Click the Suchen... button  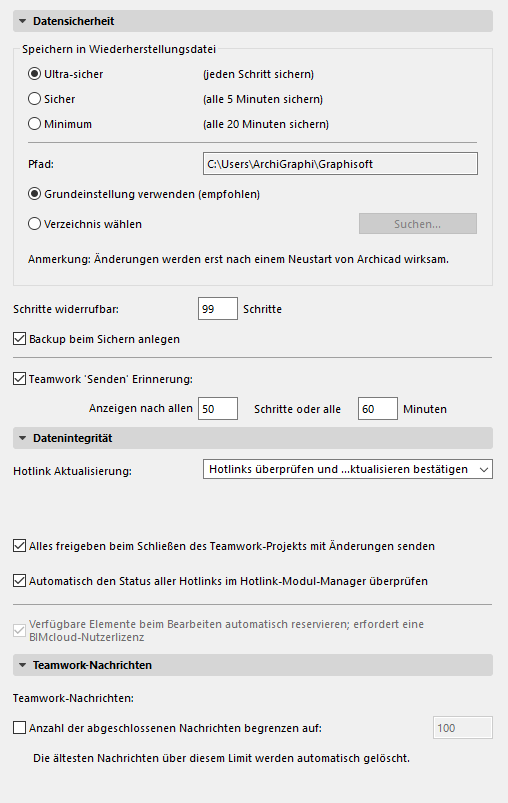pos(417,224)
